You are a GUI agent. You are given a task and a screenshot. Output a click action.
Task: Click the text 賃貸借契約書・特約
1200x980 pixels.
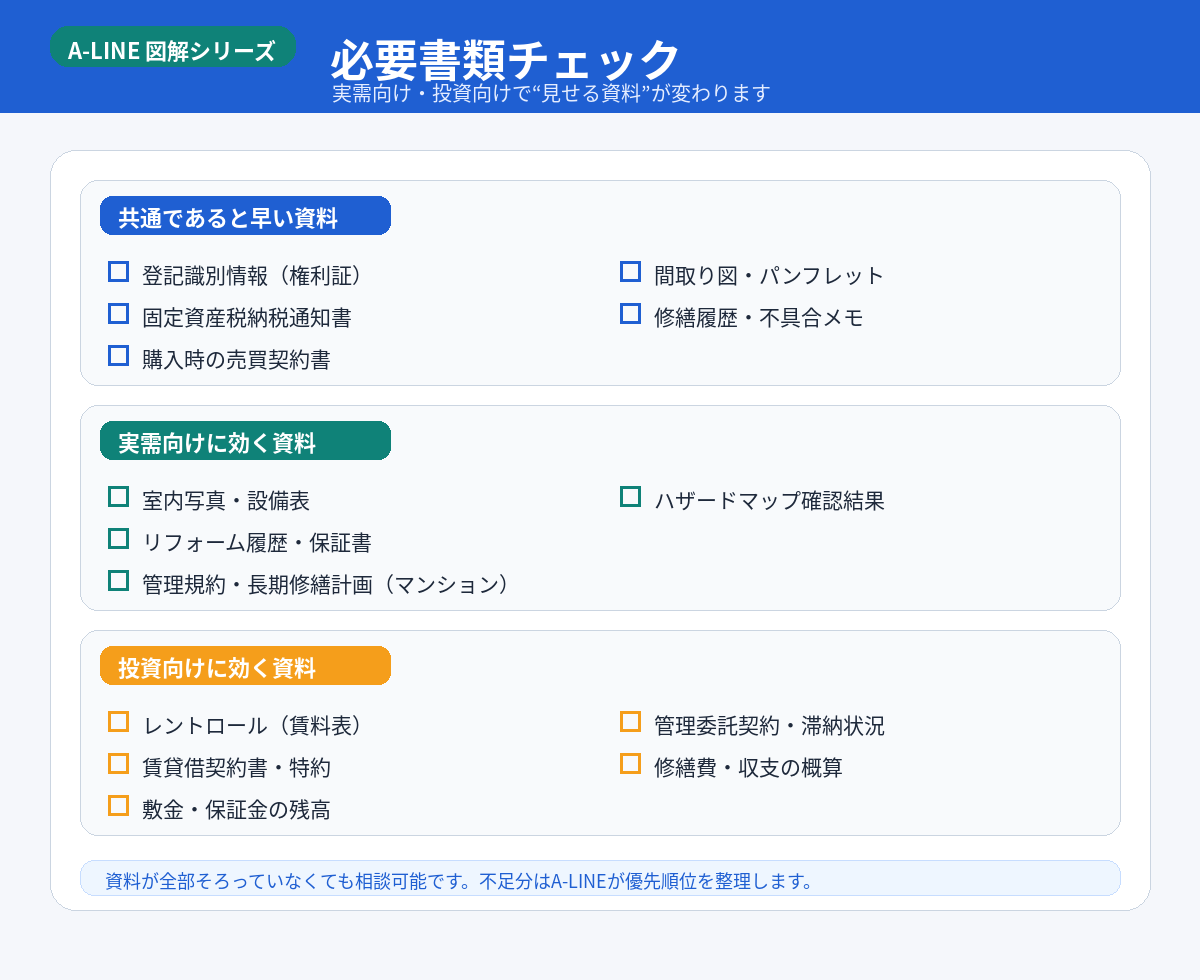236,768
